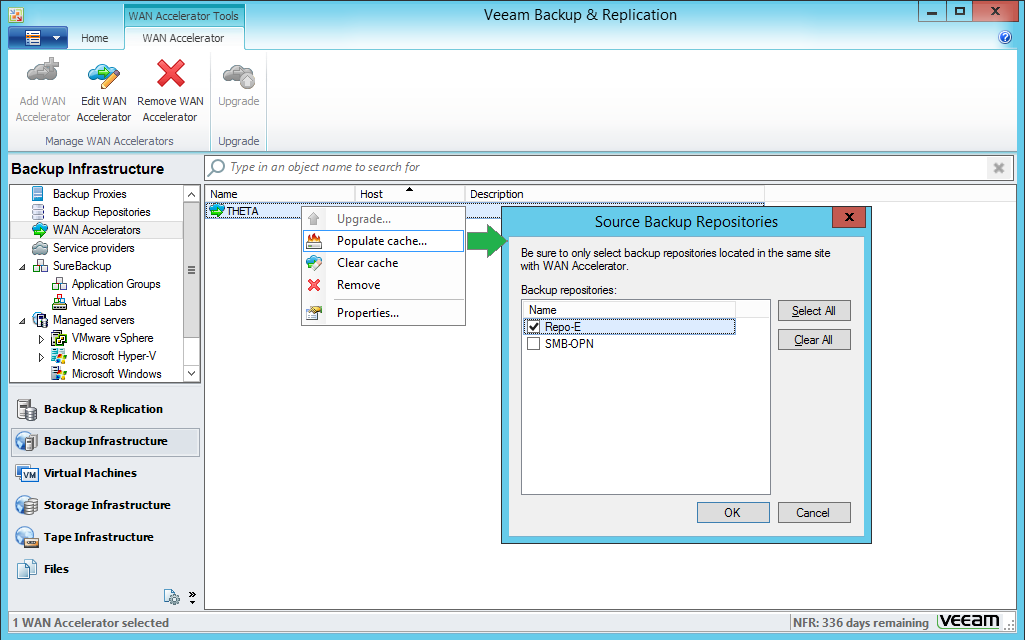Choose Populate cache from the context menu
Viewport: 1025px width, 640px height.
[x=384, y=241]
